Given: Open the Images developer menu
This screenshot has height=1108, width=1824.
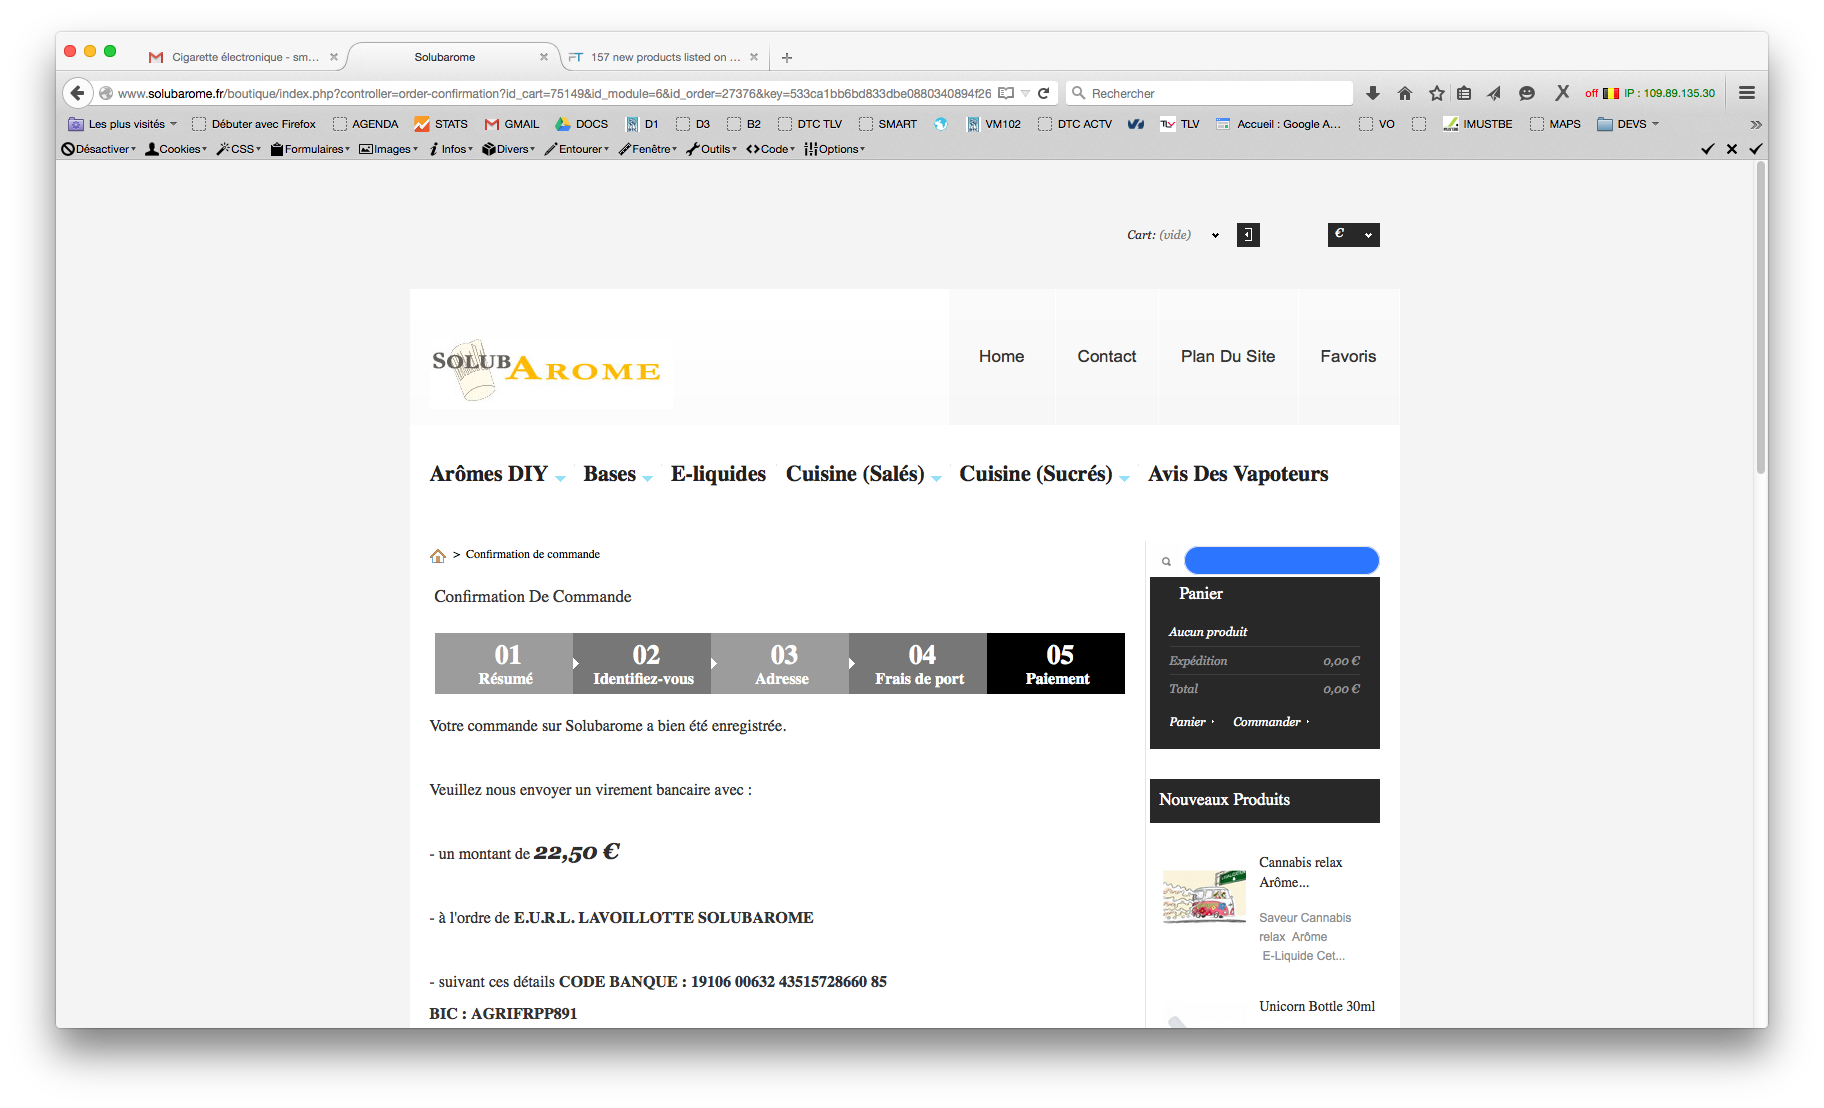Looking at the screenshot, I should pos(388,149).
